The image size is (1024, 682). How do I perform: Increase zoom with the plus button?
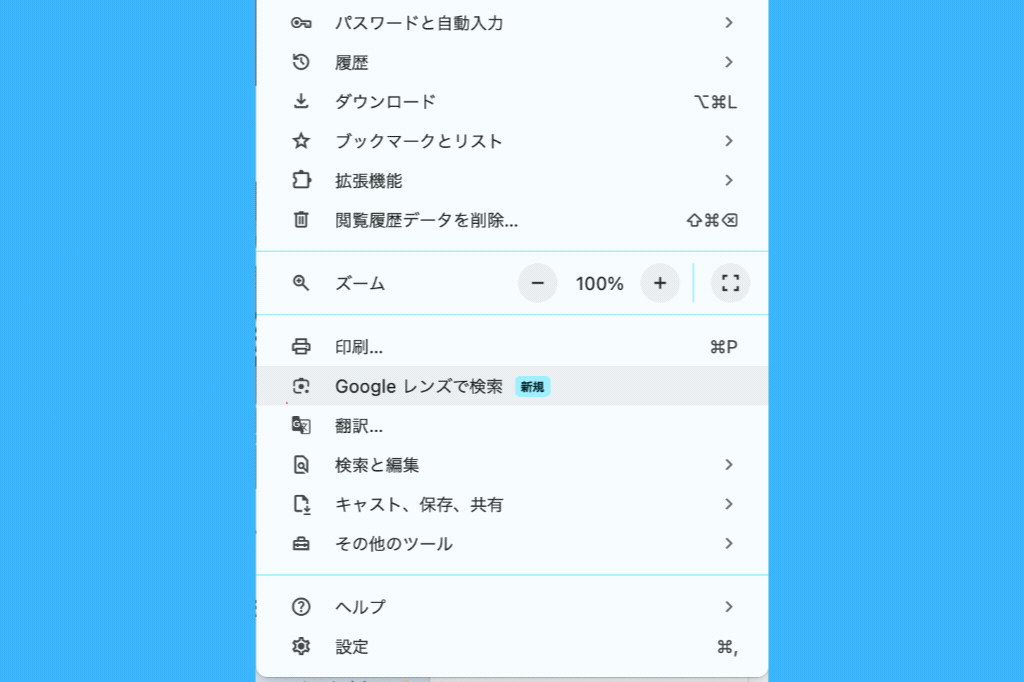[660, 283]
